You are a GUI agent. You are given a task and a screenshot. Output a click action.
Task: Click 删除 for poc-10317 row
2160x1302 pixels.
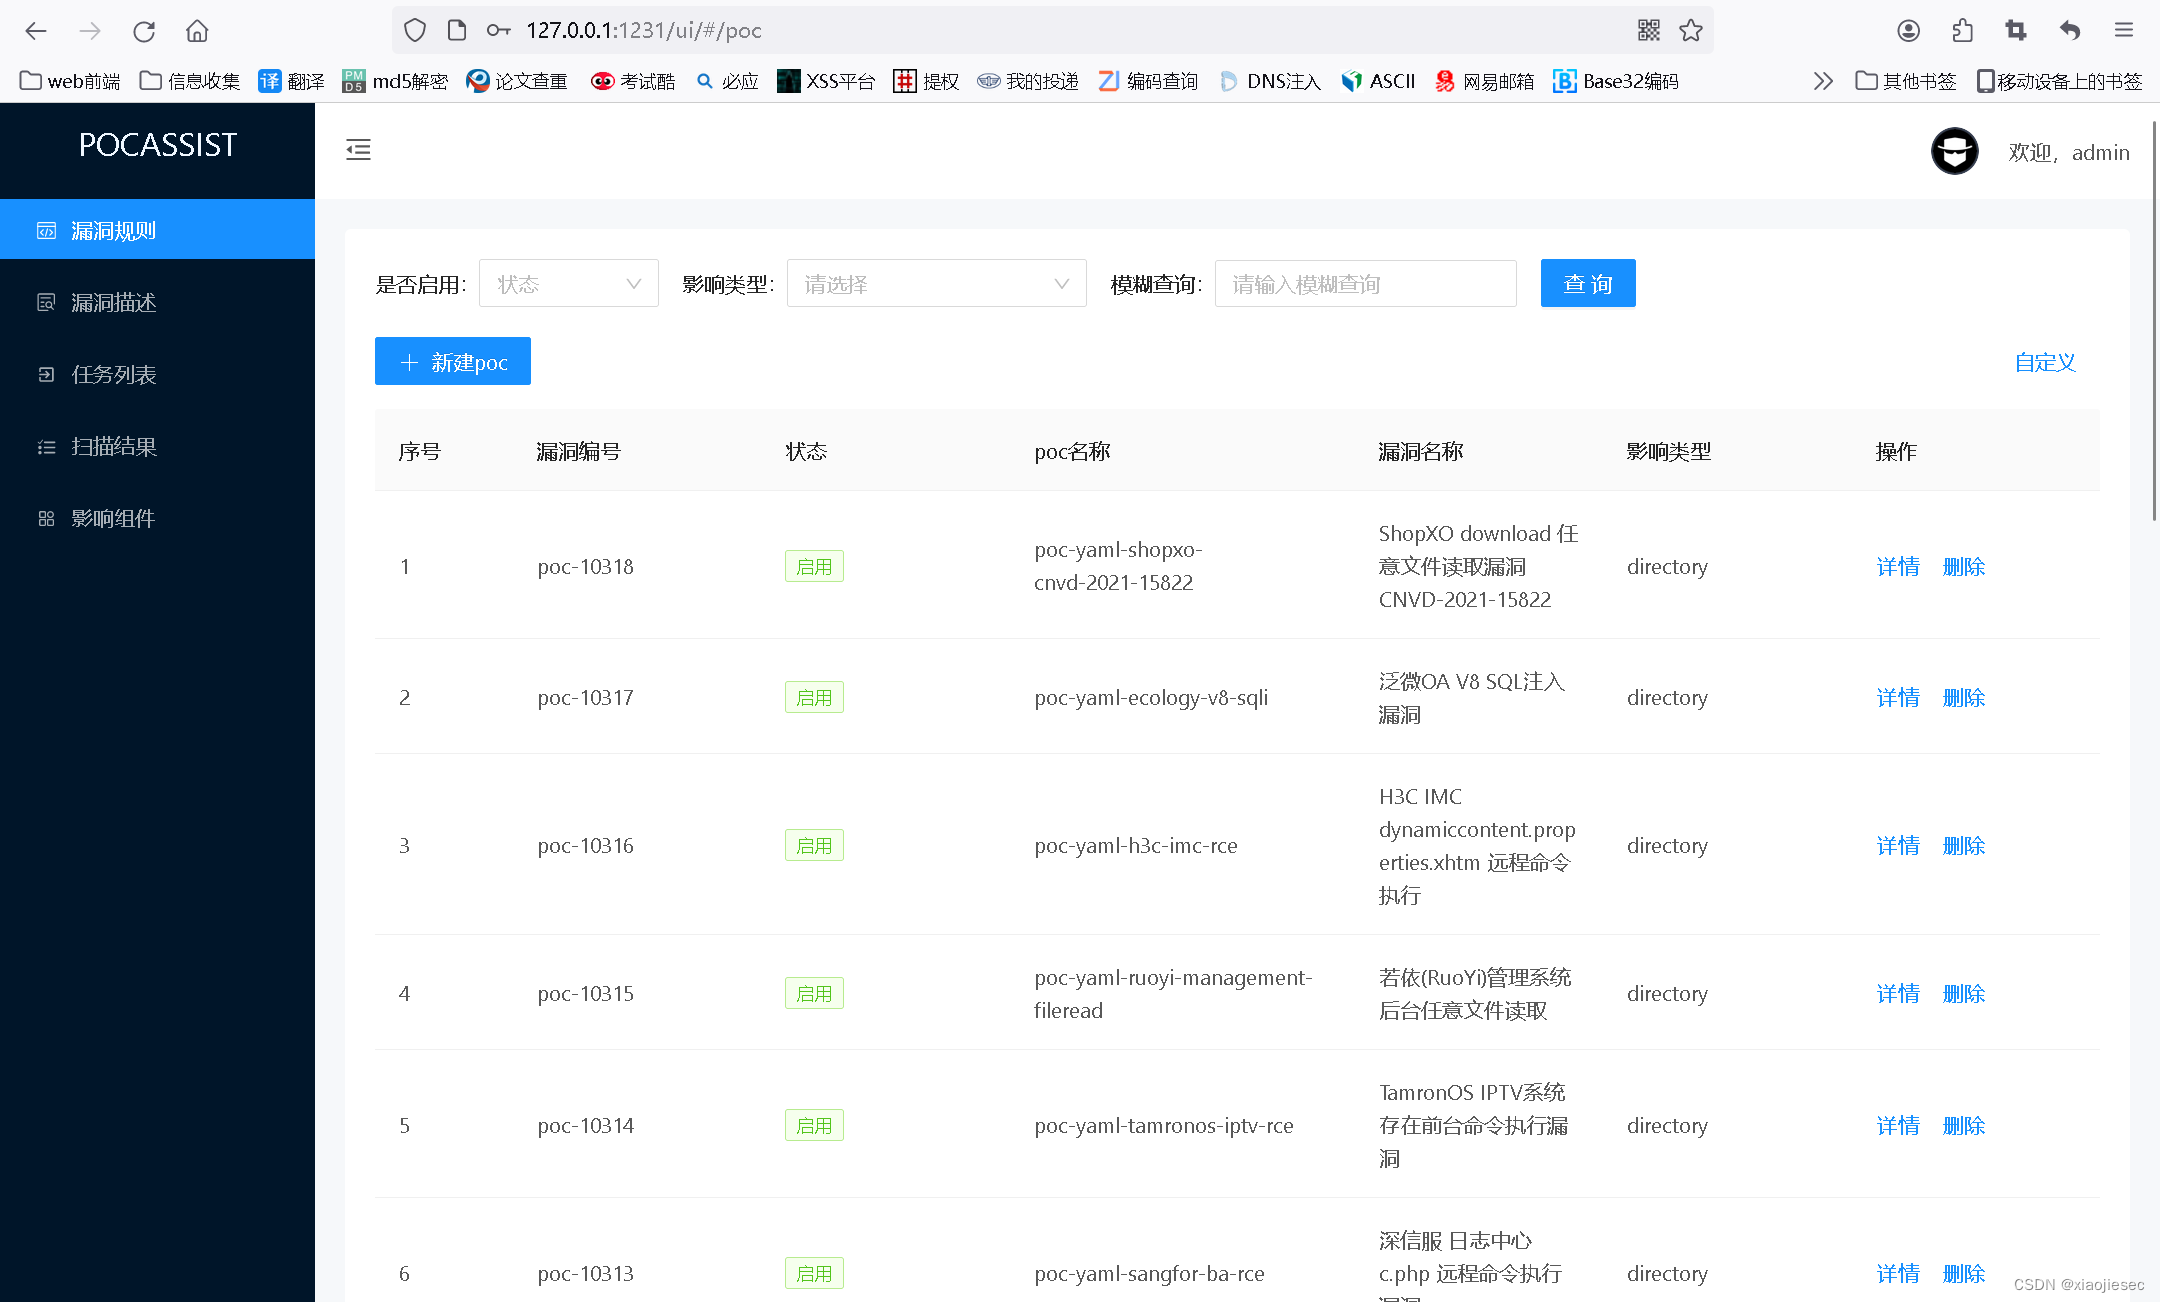click(x=1963, y=698)
